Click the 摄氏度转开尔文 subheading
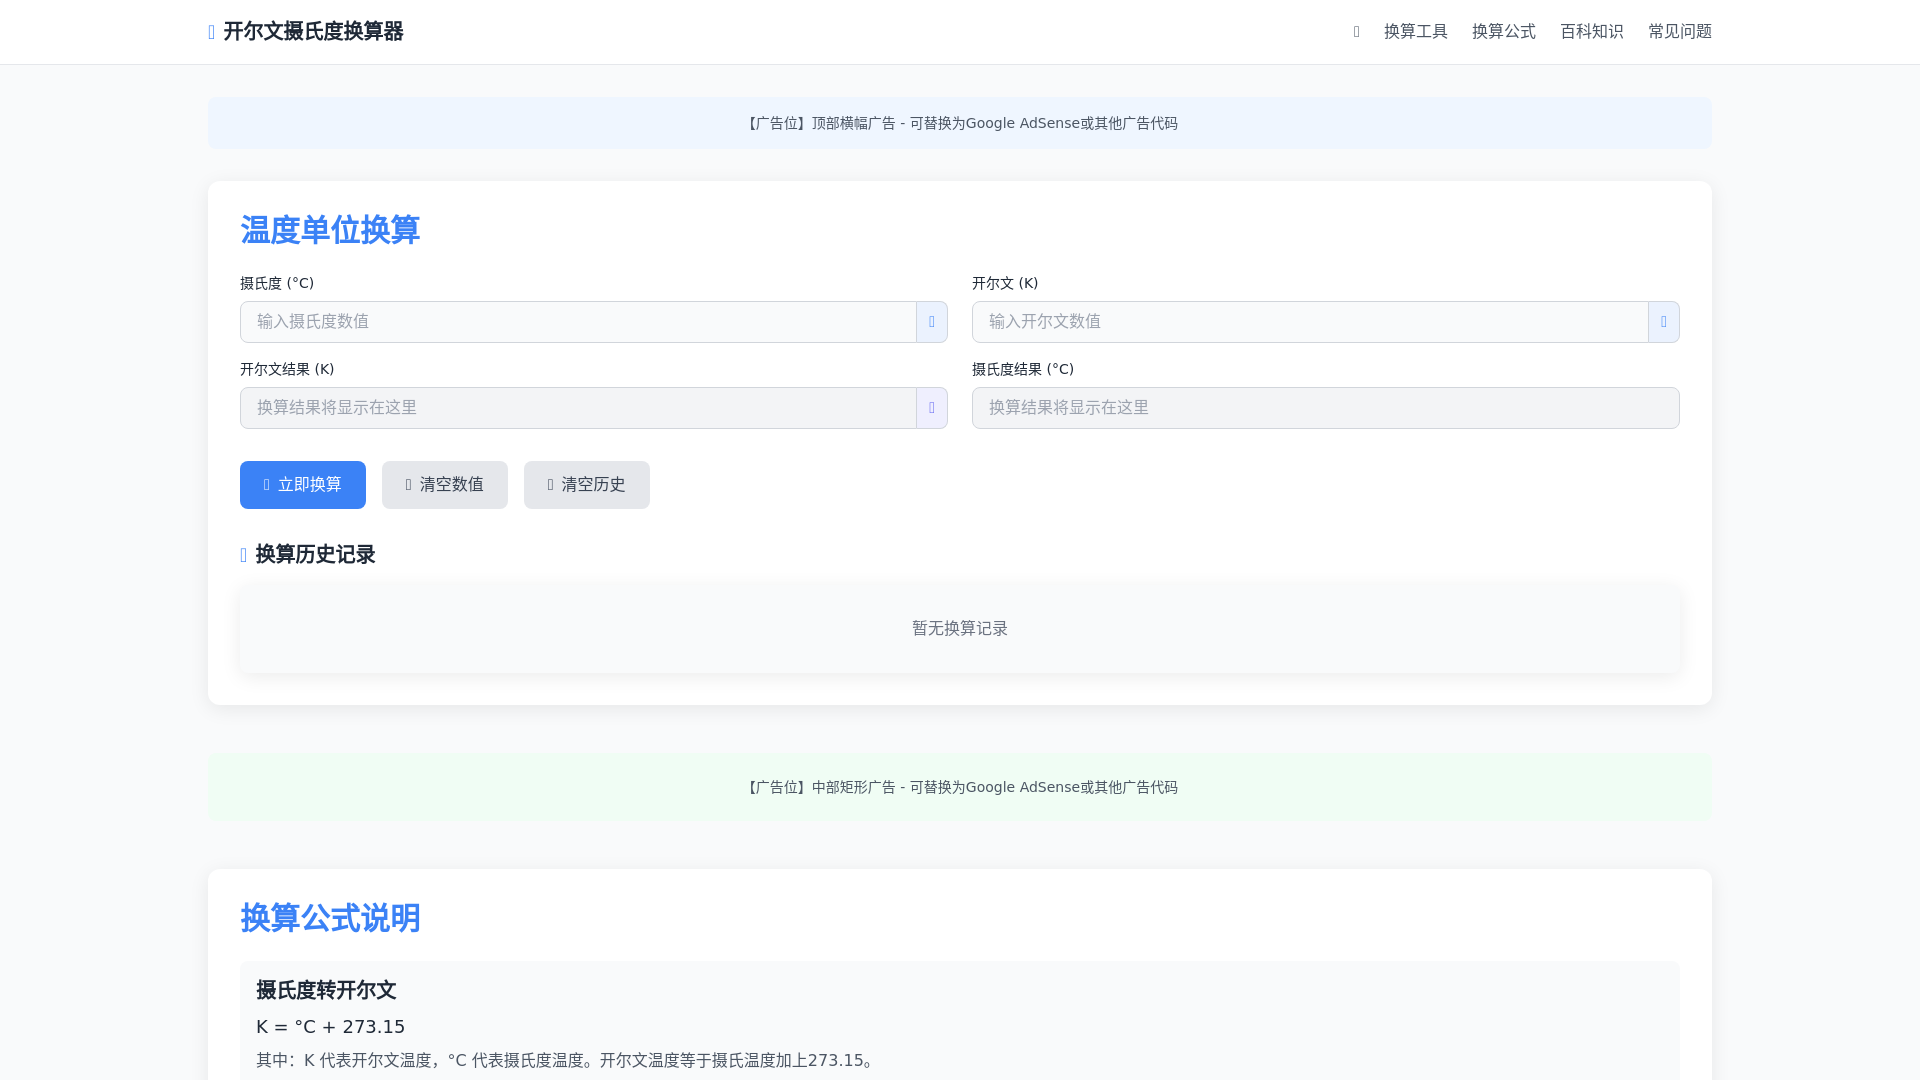The image size is (1920, 1080). (326, 990)
